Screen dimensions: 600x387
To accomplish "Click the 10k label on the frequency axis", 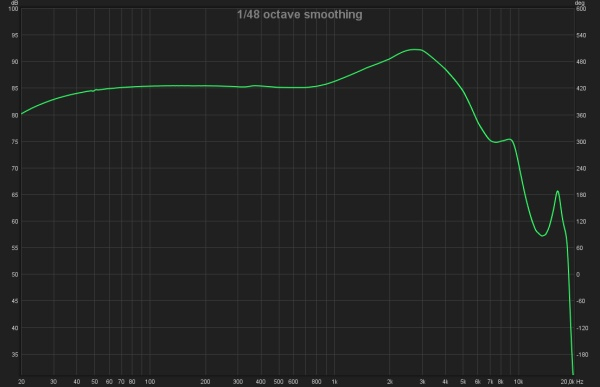I will coord(518,382).
